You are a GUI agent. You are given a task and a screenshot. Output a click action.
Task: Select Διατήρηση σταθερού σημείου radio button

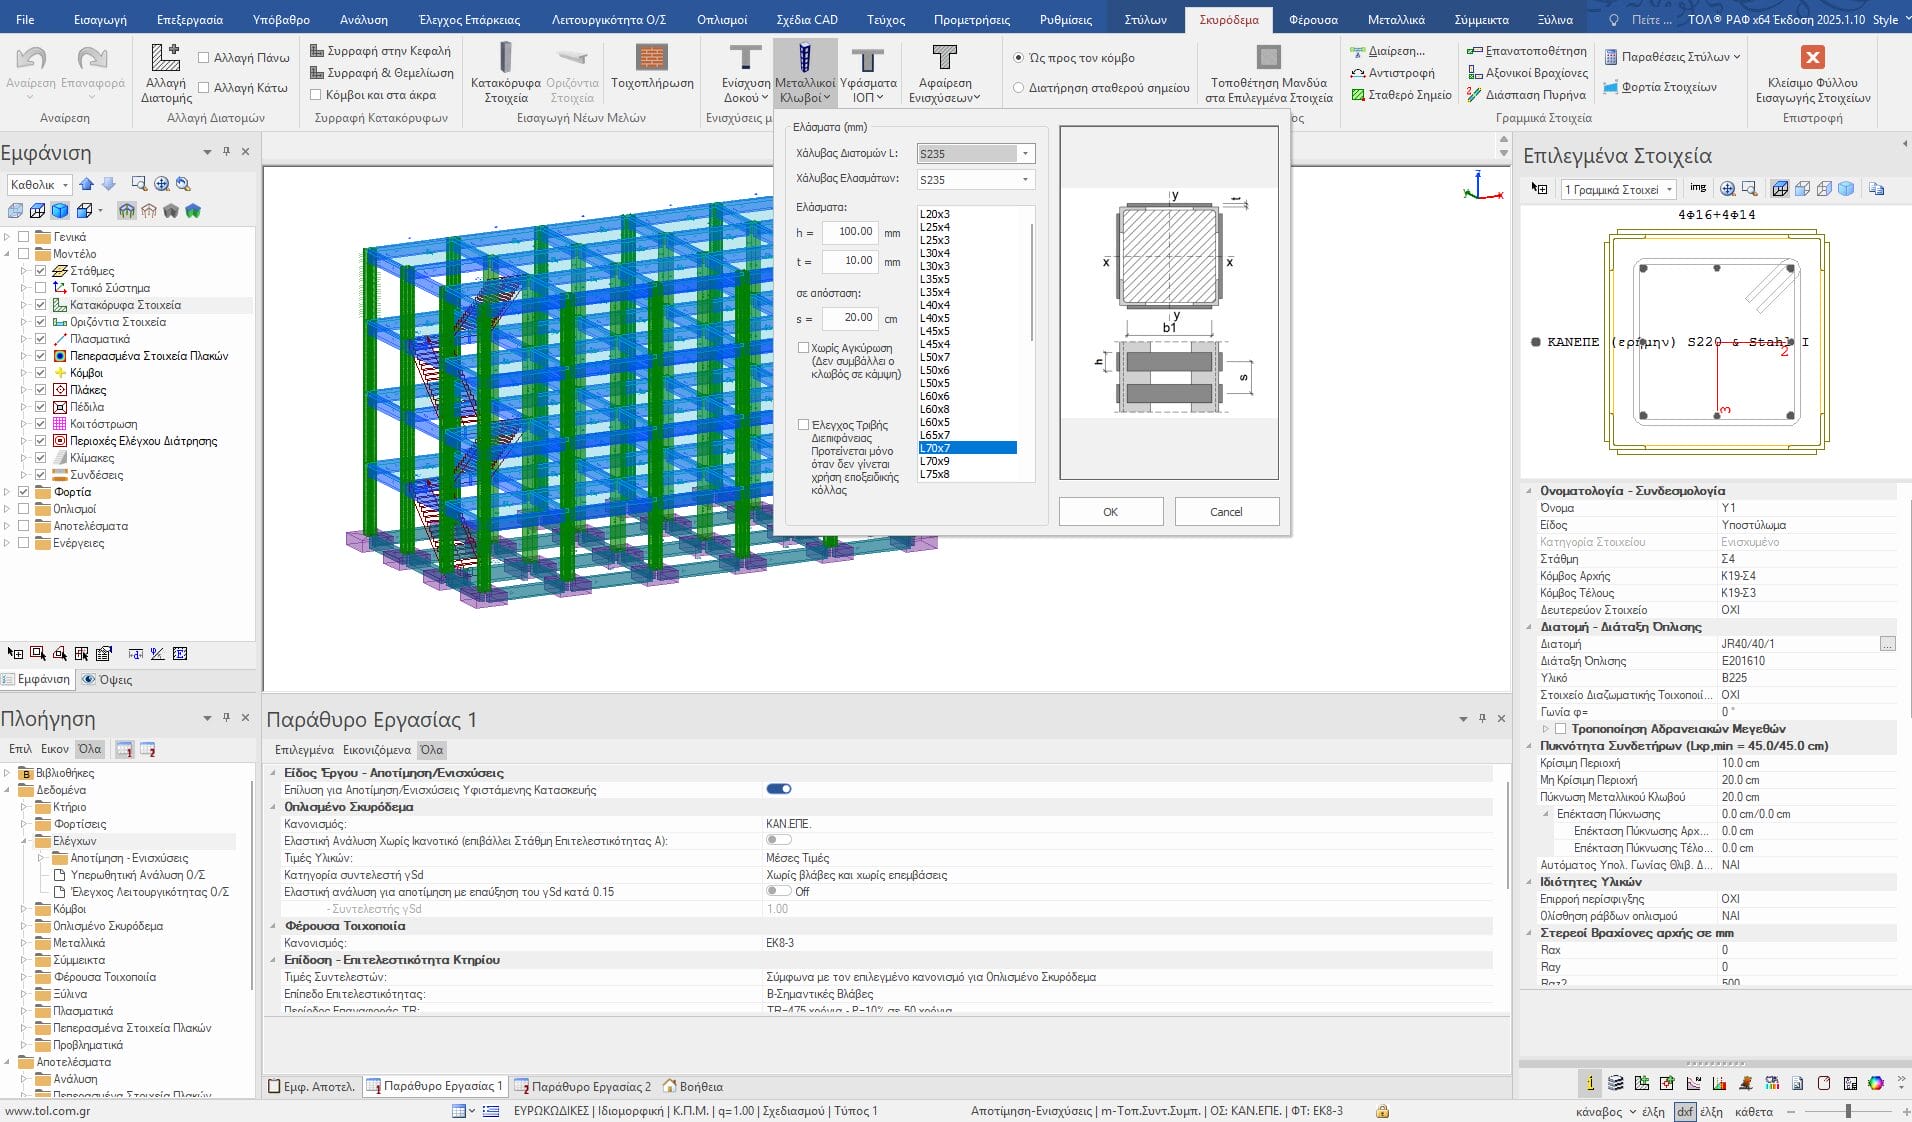[x=1018, y=88]
